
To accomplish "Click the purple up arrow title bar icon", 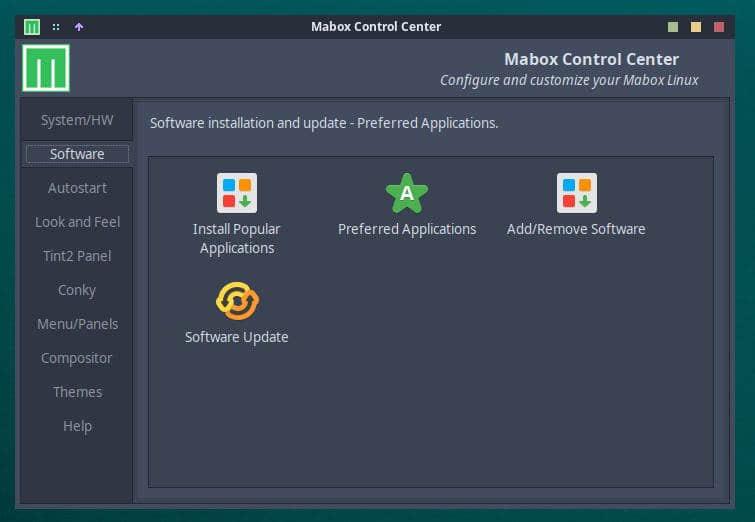I will pyautogui.click(x=79, y=27).
